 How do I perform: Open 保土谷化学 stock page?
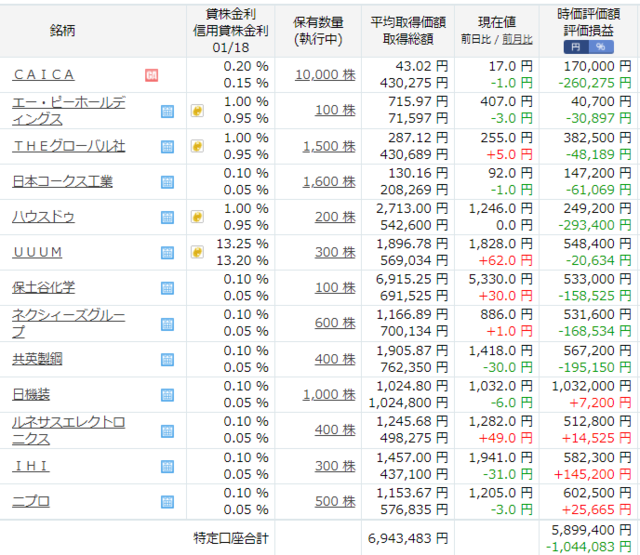coord(44,288)
